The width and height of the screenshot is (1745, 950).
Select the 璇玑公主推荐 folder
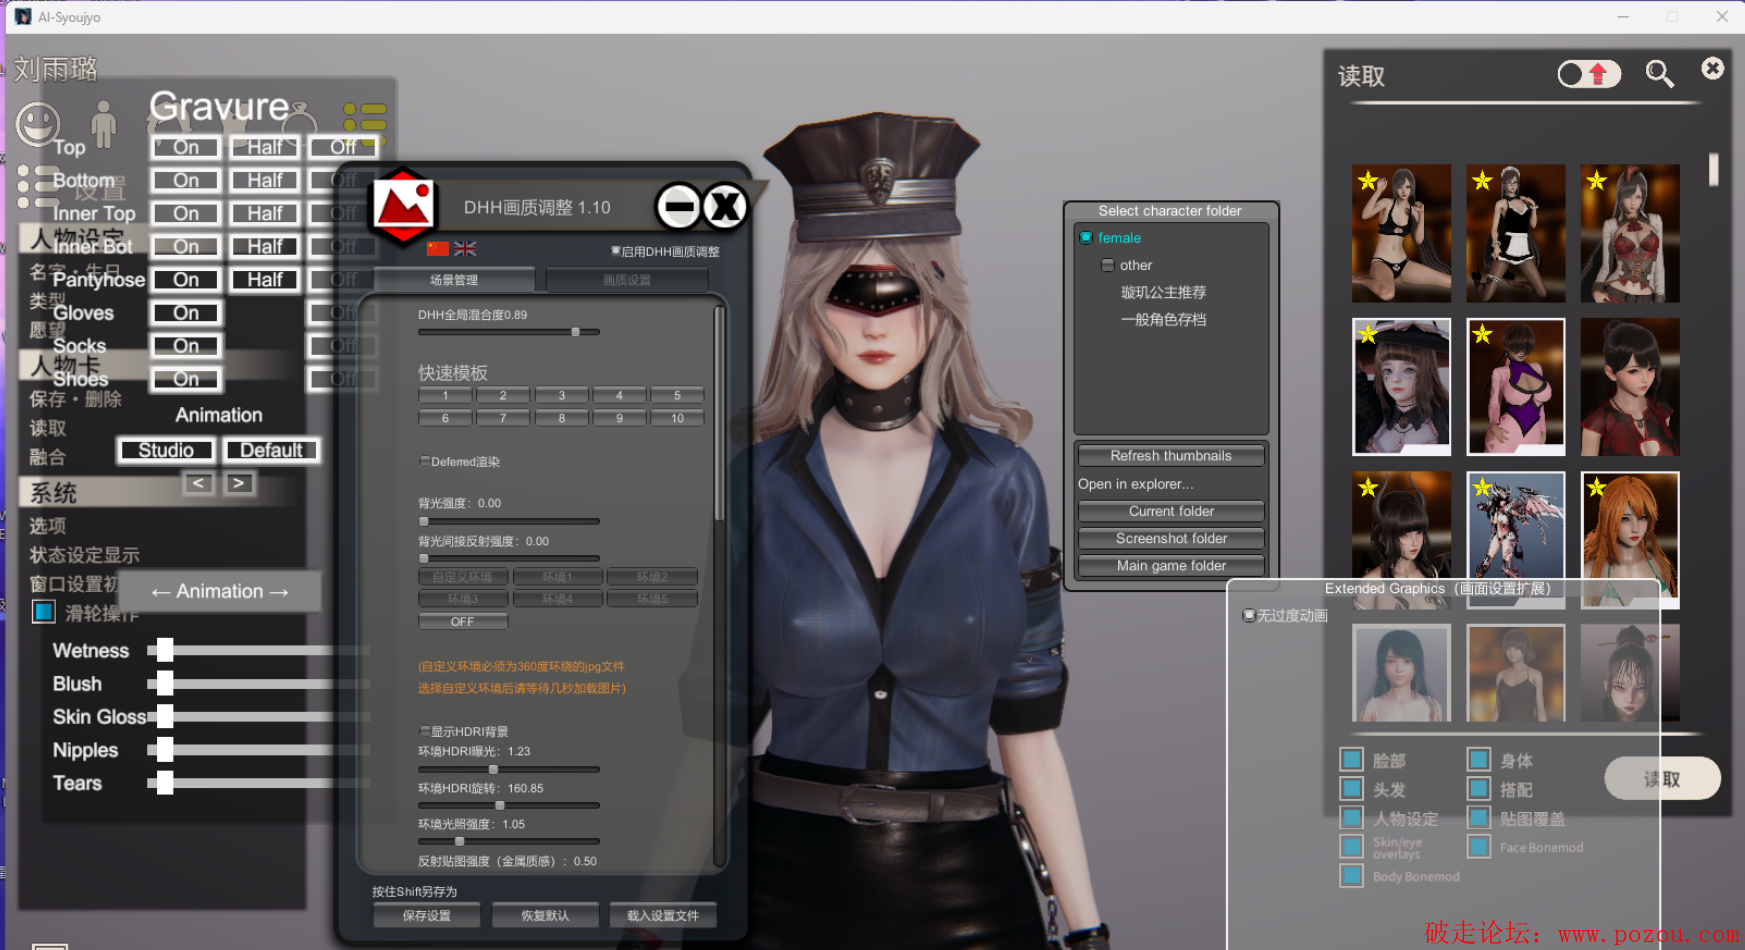tap(1163, 292)
